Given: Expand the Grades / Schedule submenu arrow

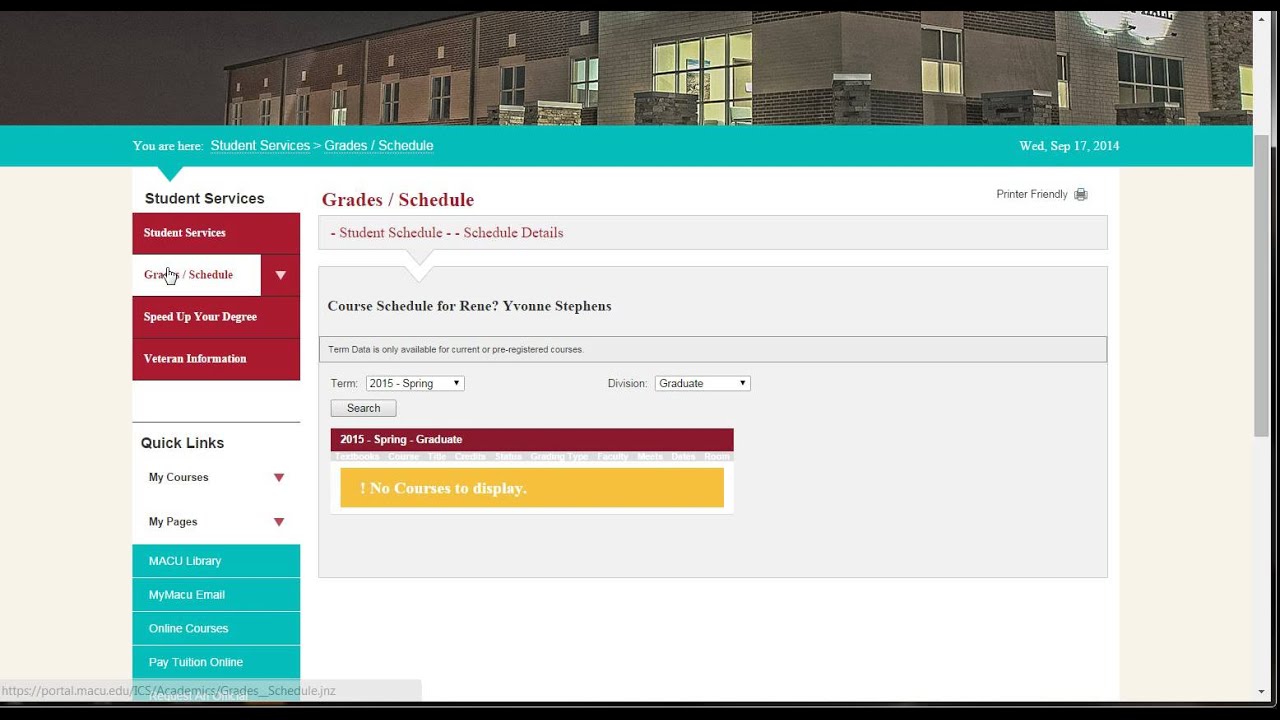Looking at the screenshot, I should pos(280,275).
